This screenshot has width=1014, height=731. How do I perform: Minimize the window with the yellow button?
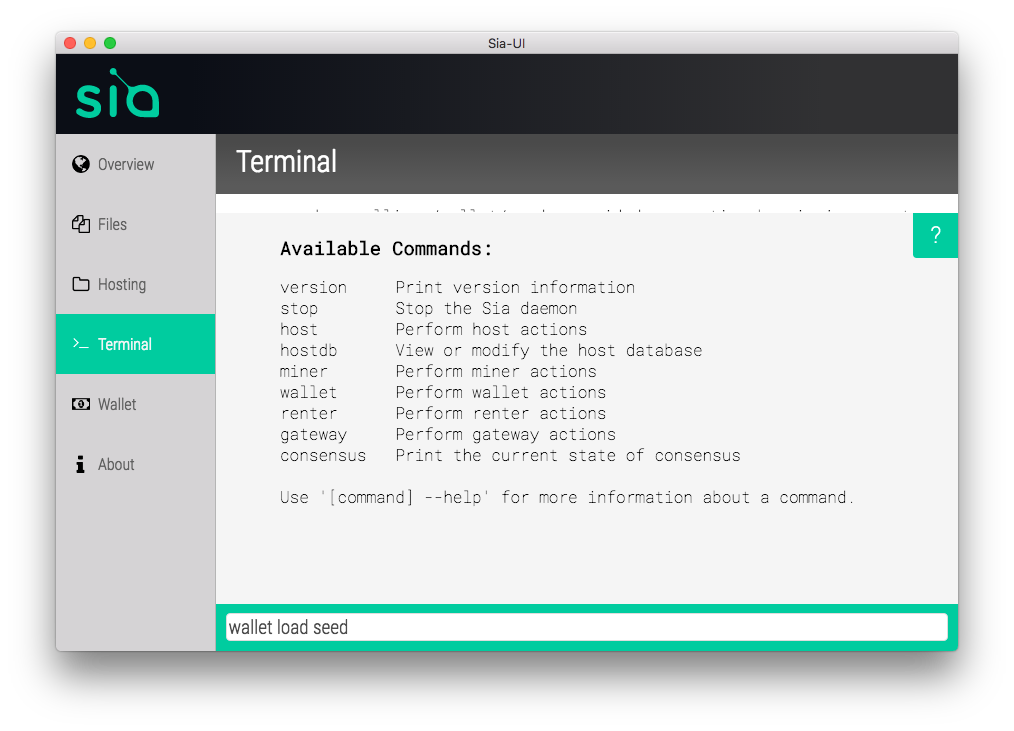[x=91, y=43]
